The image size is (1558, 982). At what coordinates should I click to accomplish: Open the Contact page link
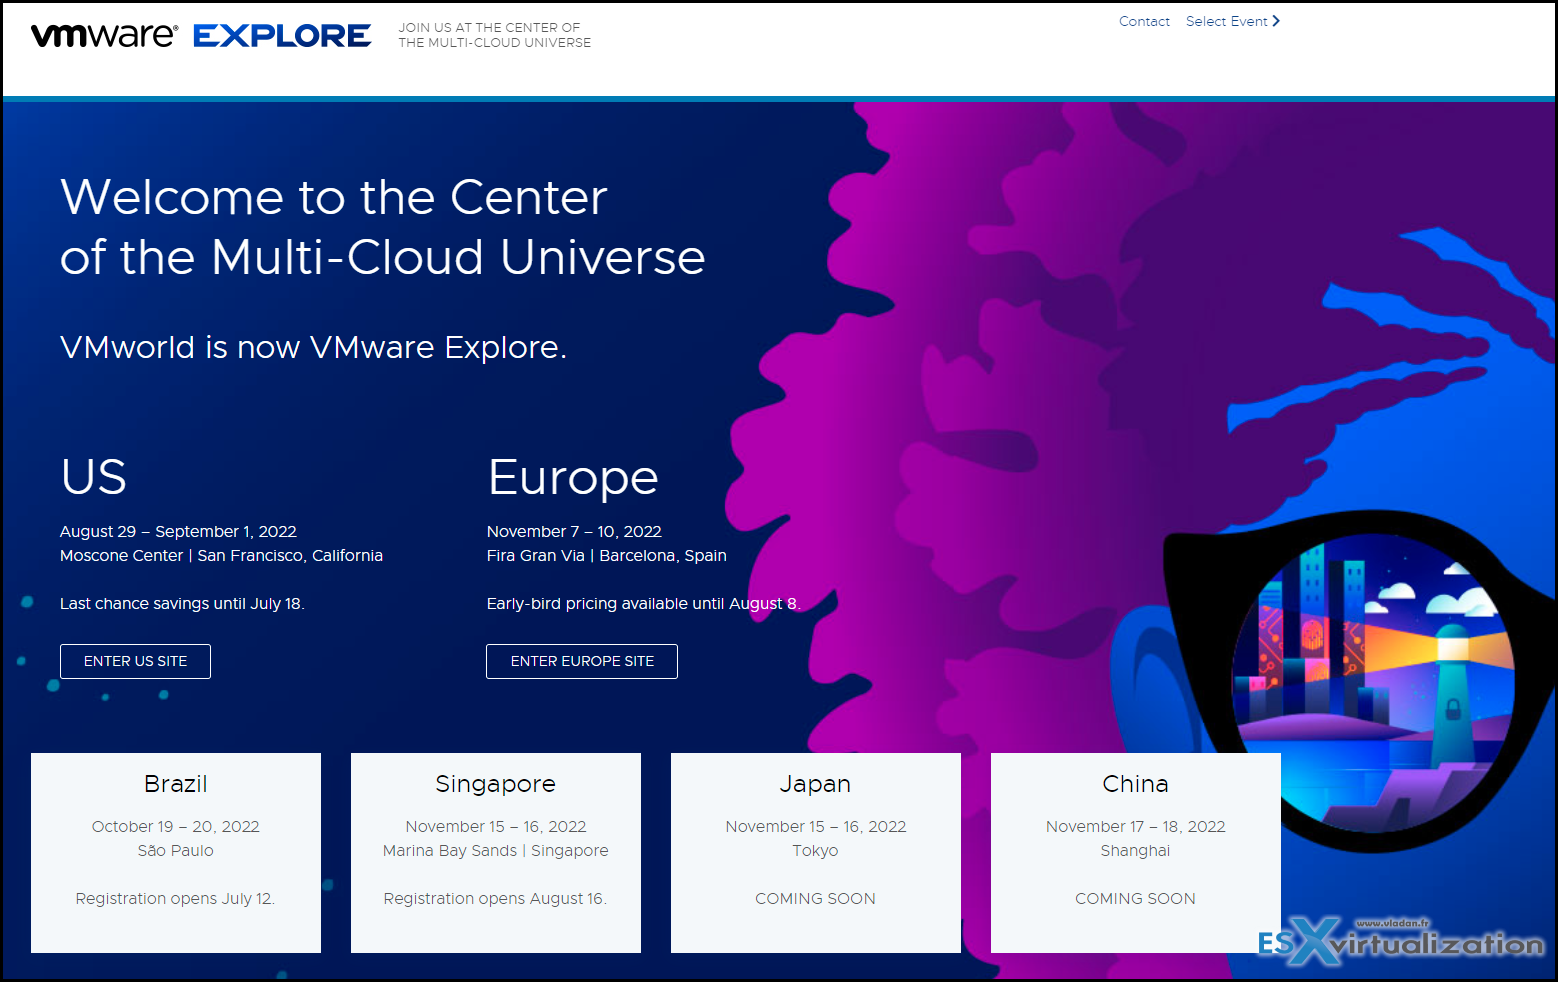point(1144,20)
